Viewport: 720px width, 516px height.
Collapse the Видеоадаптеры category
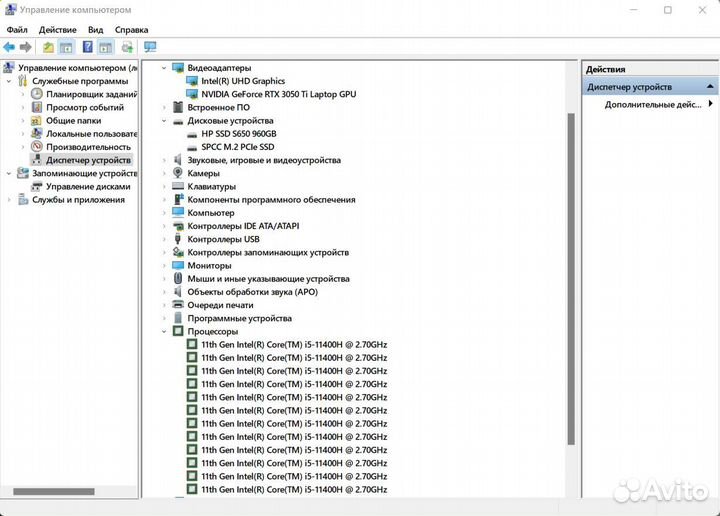pyautogui.click(x=164, y=68)
